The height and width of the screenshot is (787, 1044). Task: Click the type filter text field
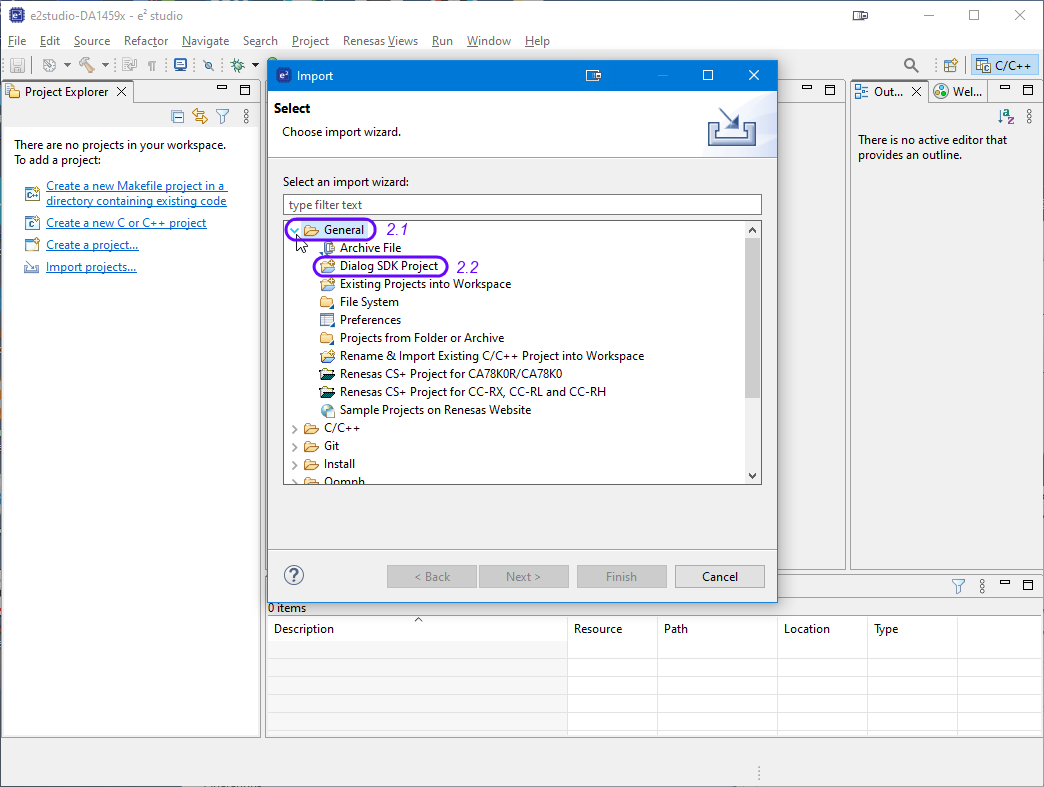(522, 205)
